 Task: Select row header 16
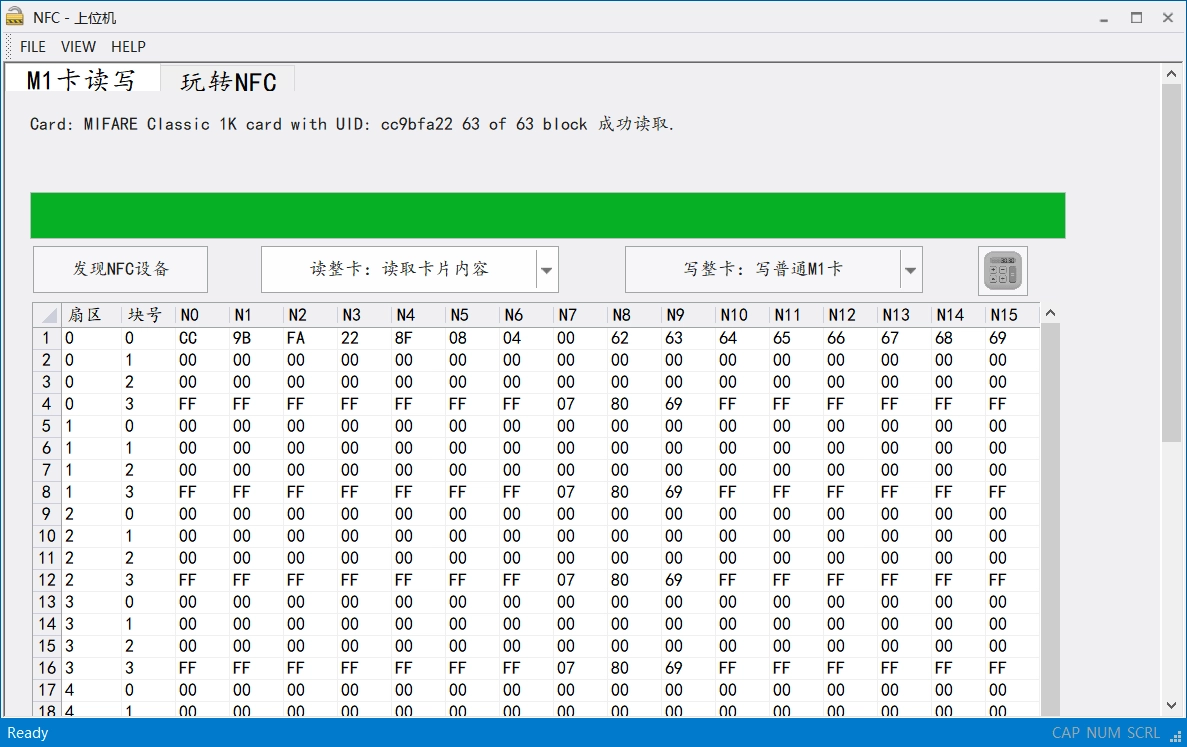(47, 668)
